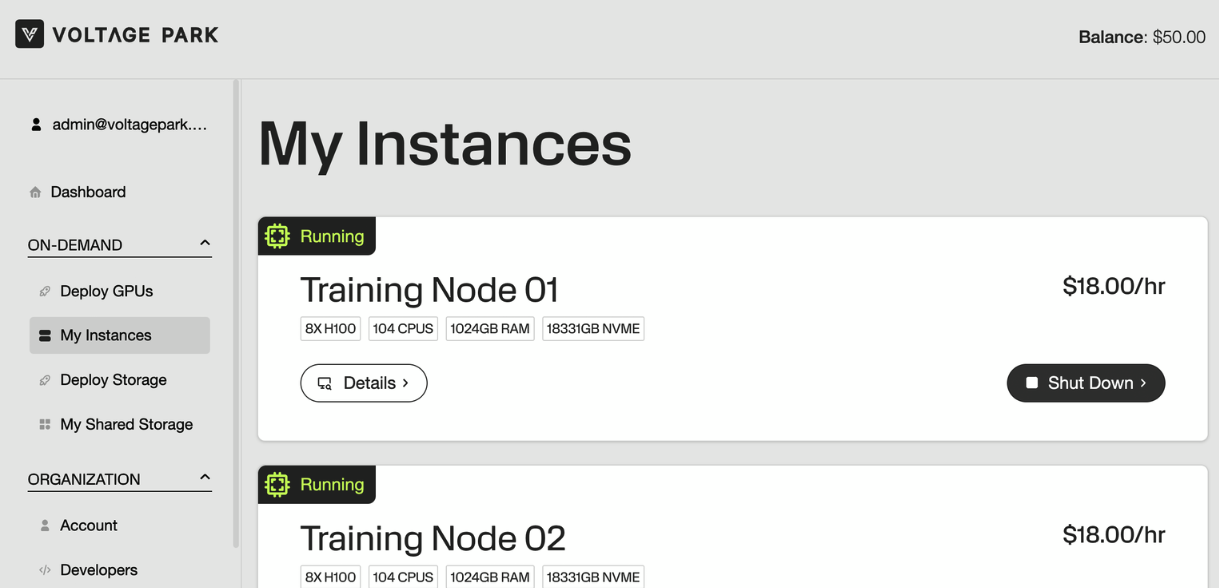Click the user profile icon beside admin email
Image resolution: width=1219 pixels, height=588 pixels.
[36, 125]
